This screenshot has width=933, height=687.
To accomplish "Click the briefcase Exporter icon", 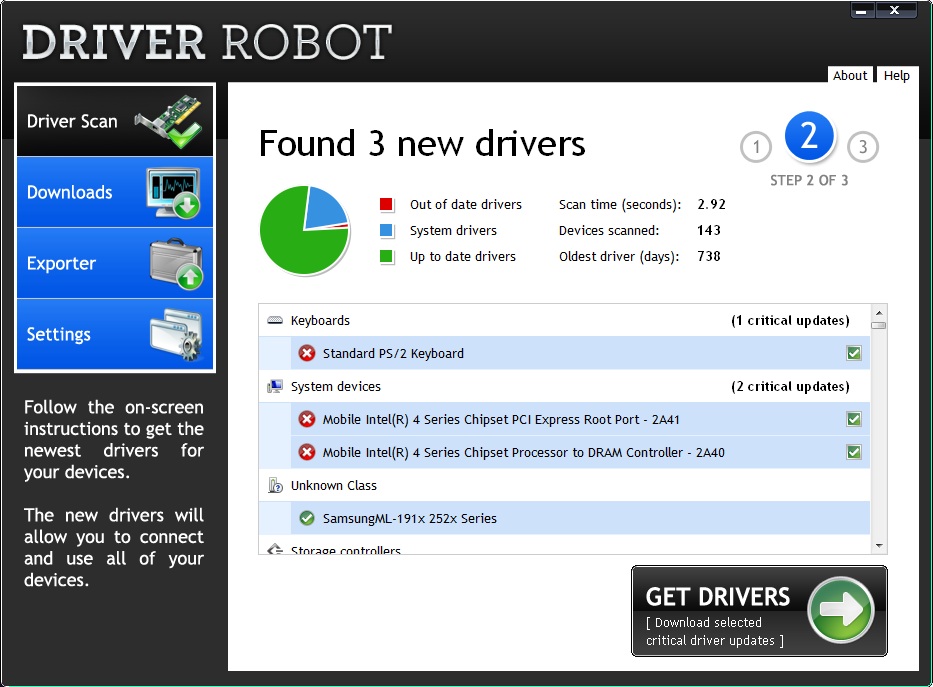I will coord(176,263).
